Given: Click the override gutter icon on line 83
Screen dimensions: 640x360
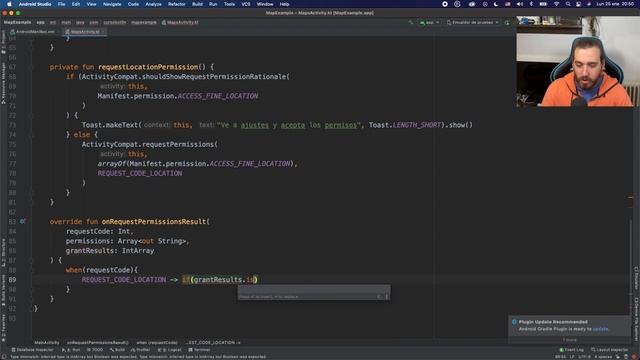Looking at the screenshot, I should tap(22, 221).
